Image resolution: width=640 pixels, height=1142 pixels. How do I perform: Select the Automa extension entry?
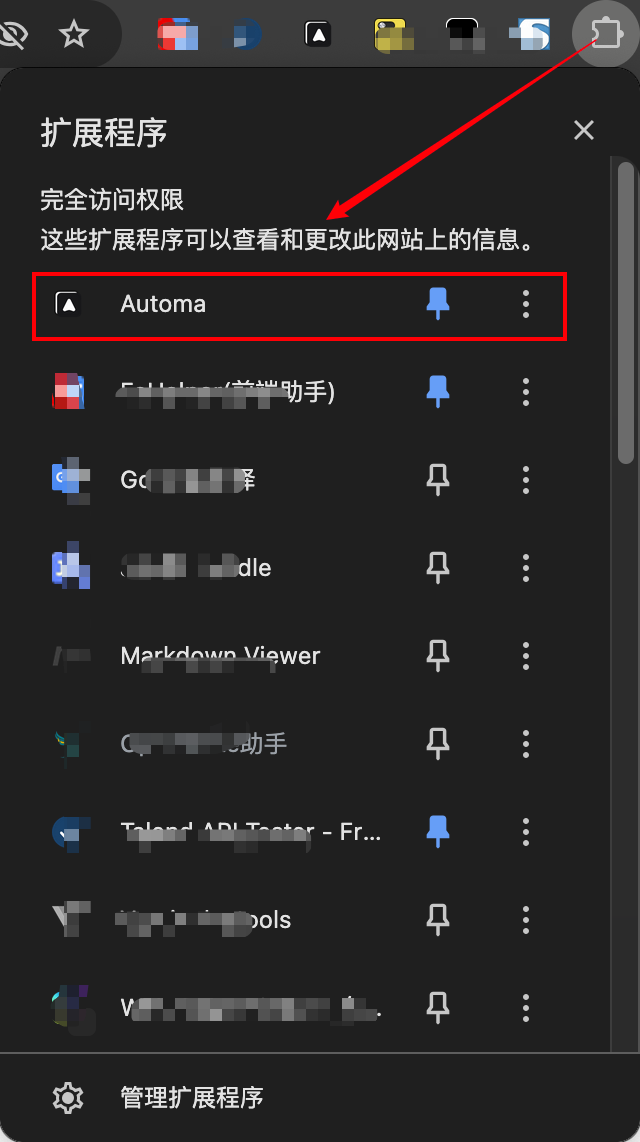163,304
